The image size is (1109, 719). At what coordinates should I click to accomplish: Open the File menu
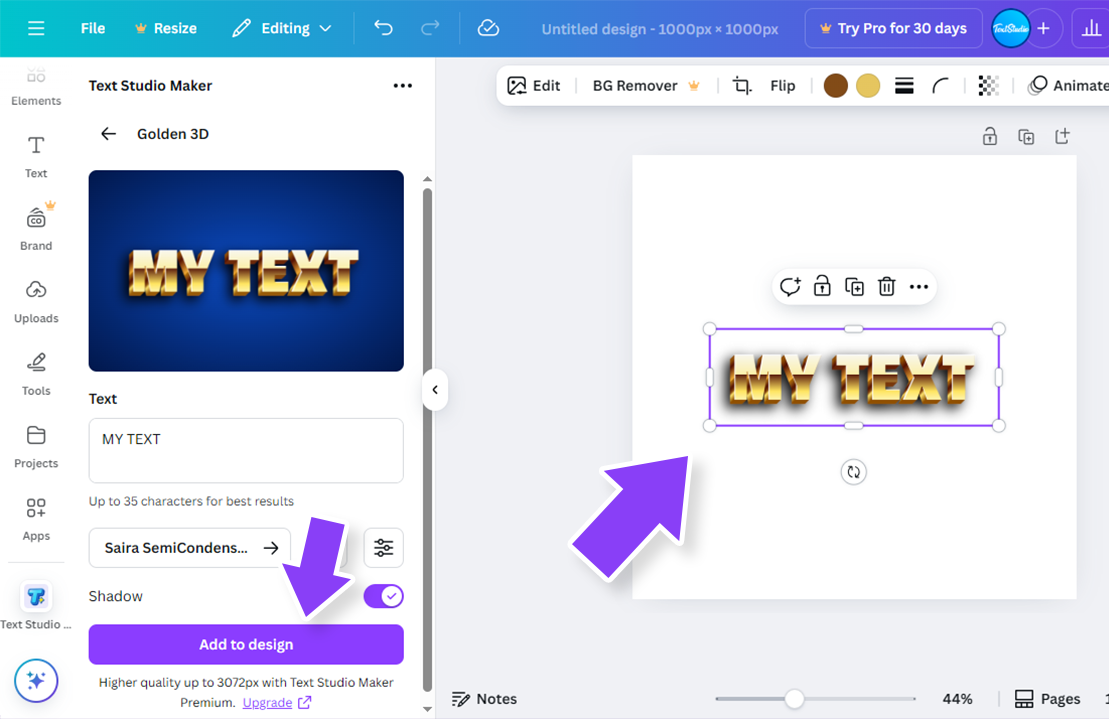[92, 28]
